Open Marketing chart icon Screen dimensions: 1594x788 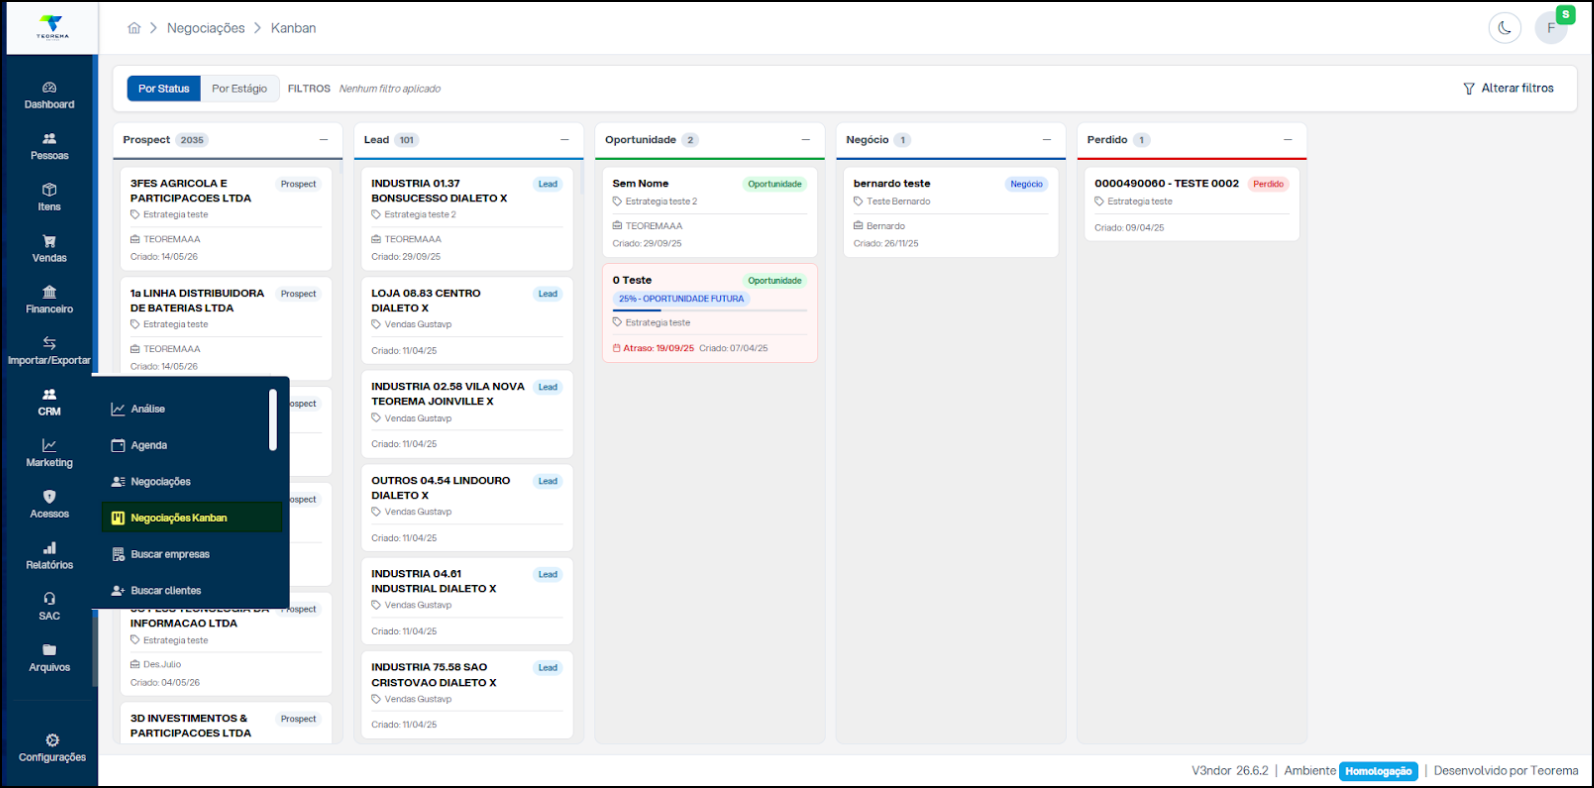point(49,445)
